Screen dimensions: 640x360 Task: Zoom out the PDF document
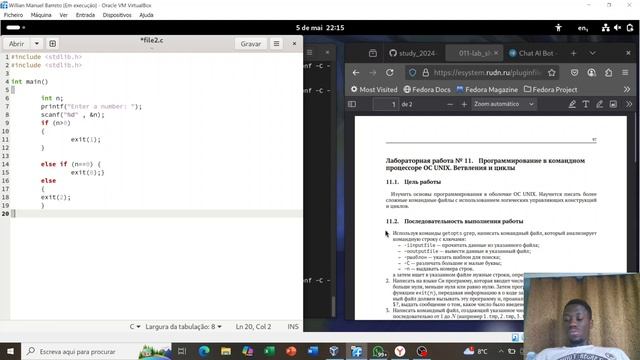450,104
